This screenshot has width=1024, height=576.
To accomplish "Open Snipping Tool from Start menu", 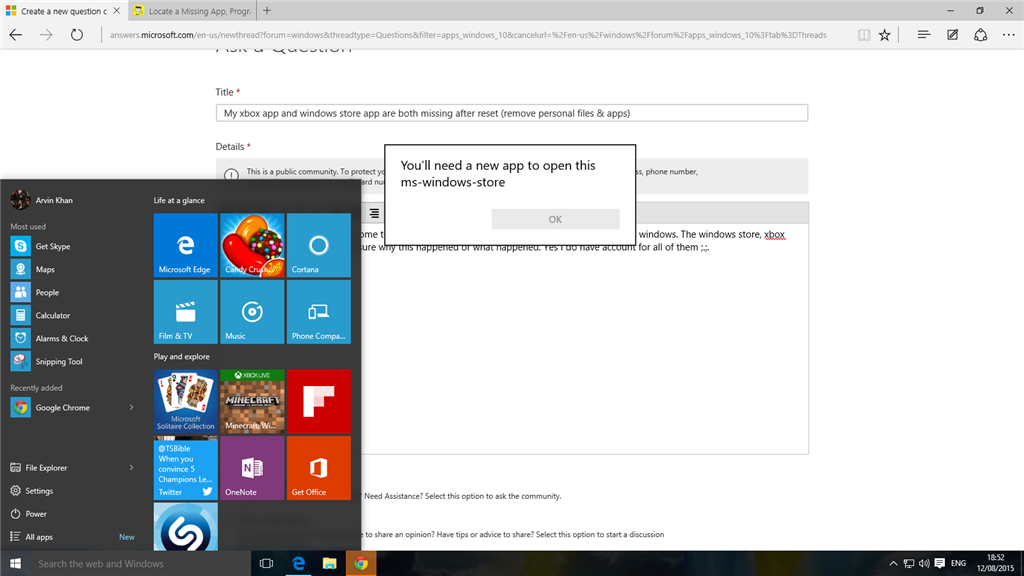I will (x=72, y=361).
